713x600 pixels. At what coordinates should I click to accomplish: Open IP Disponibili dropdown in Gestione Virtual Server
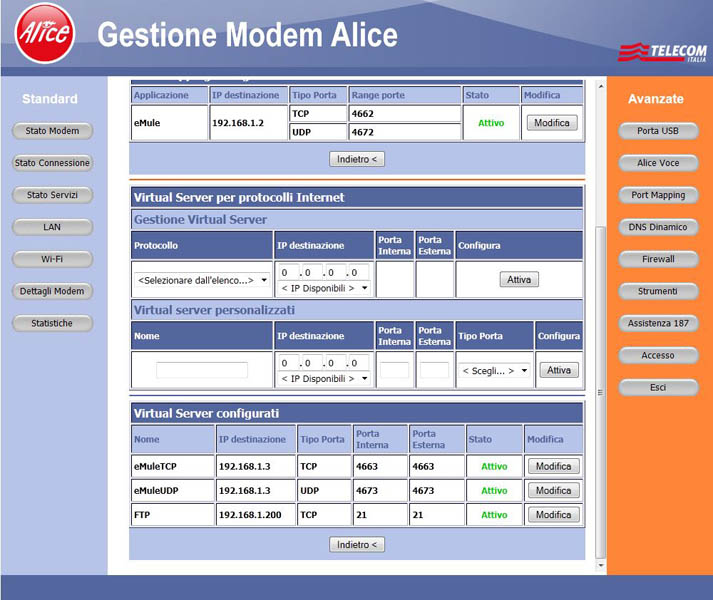point(323,288)
